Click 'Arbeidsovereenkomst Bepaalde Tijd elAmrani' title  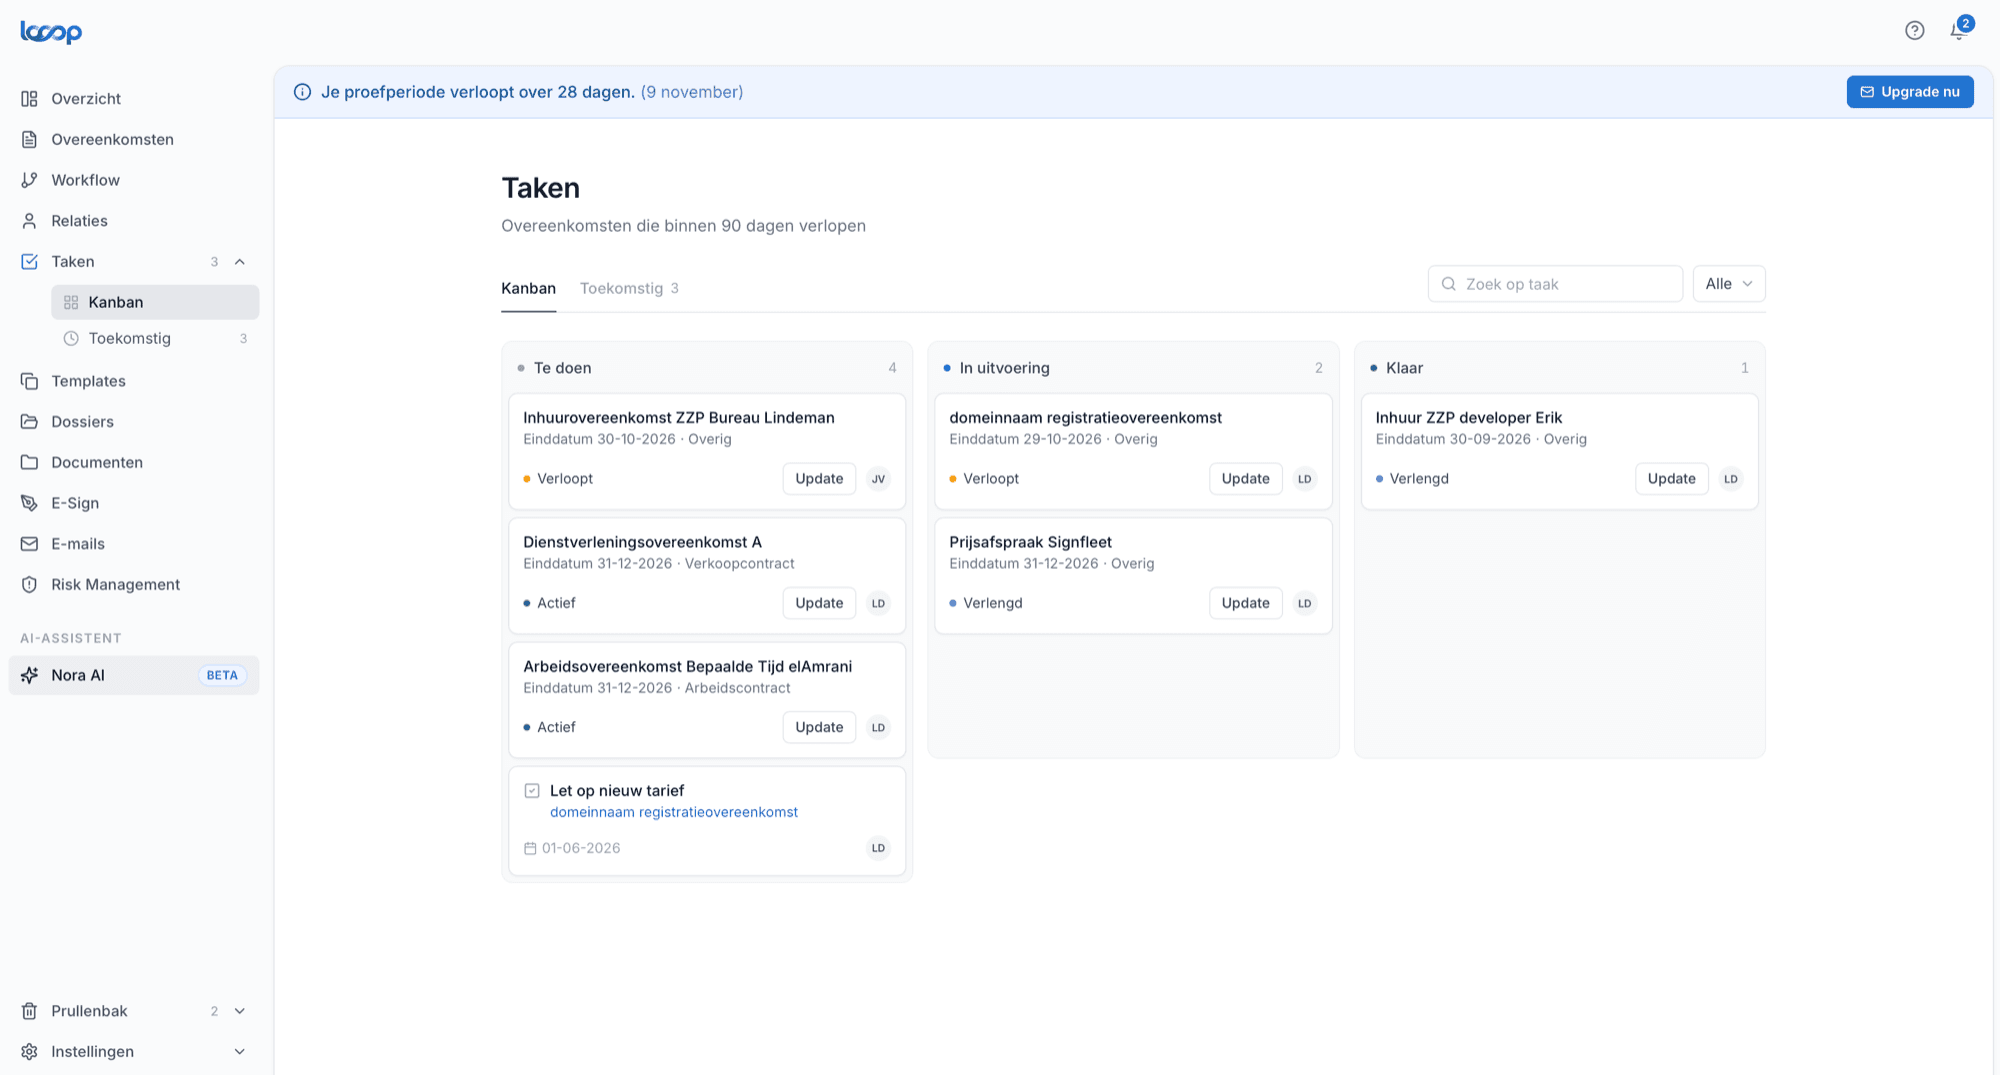click(688, 666)
